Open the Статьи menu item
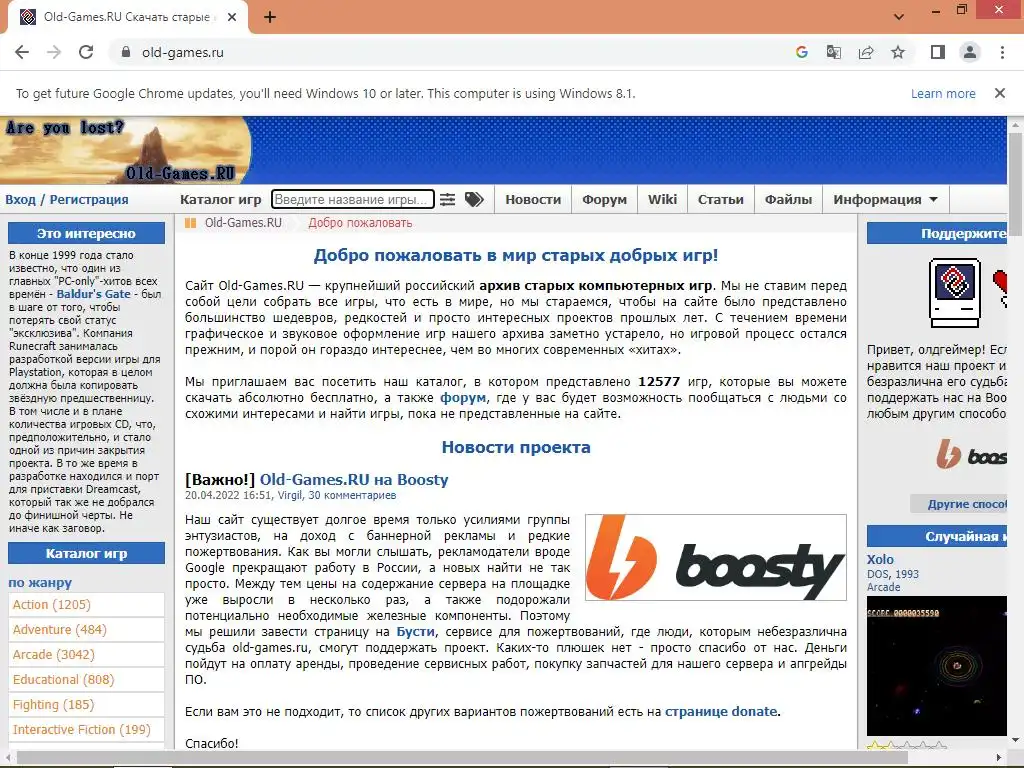Viewport: 1024px width, 768px height. pos(720,199)
